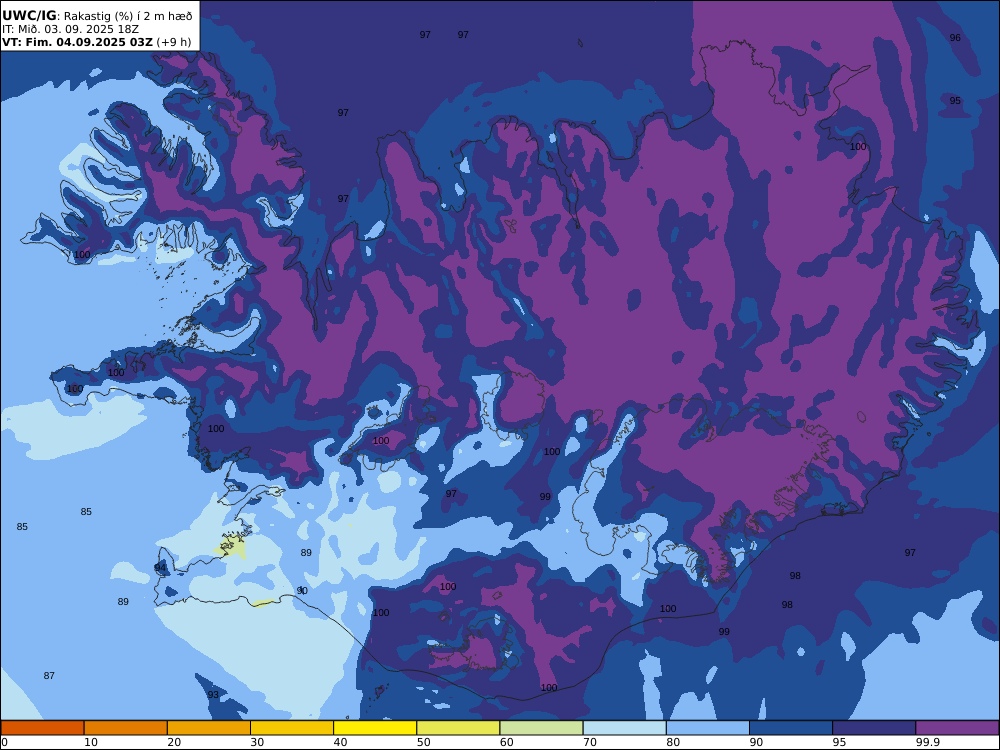Click the orange 10–20 legend swatch
This screenshot has height=750, width=1000.
(126, 728)
